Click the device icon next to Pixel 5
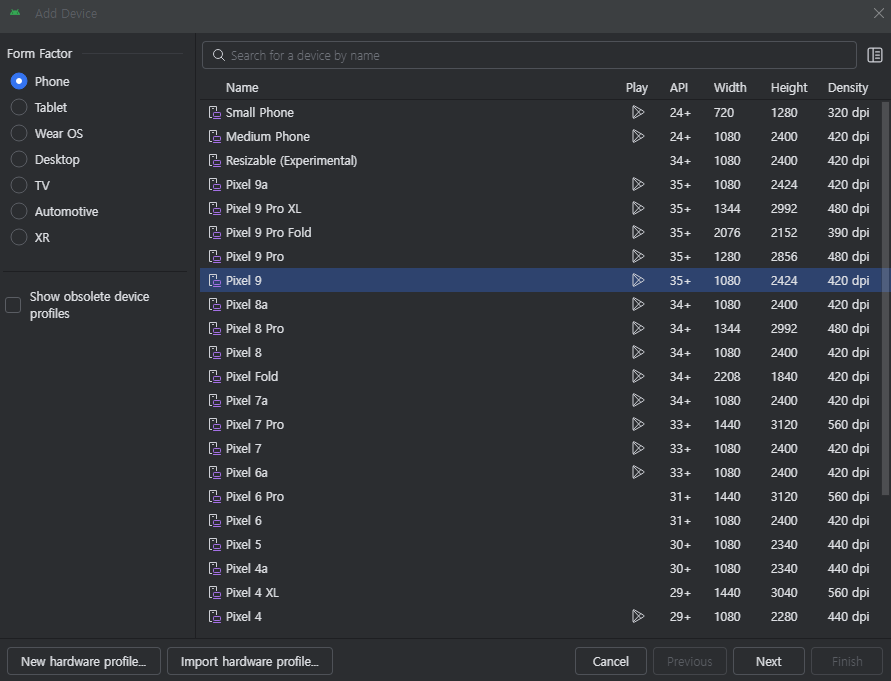The width and height of the screenshot is (891, 681). click(215, 545)
